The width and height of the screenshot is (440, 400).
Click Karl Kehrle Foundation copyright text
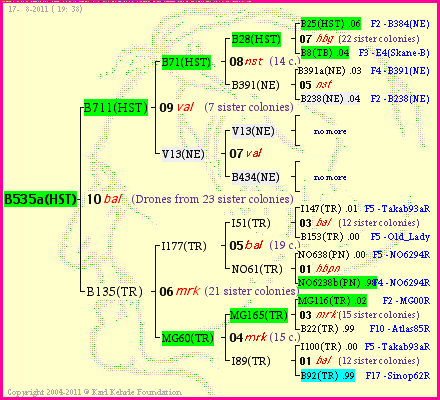[95, 392]
